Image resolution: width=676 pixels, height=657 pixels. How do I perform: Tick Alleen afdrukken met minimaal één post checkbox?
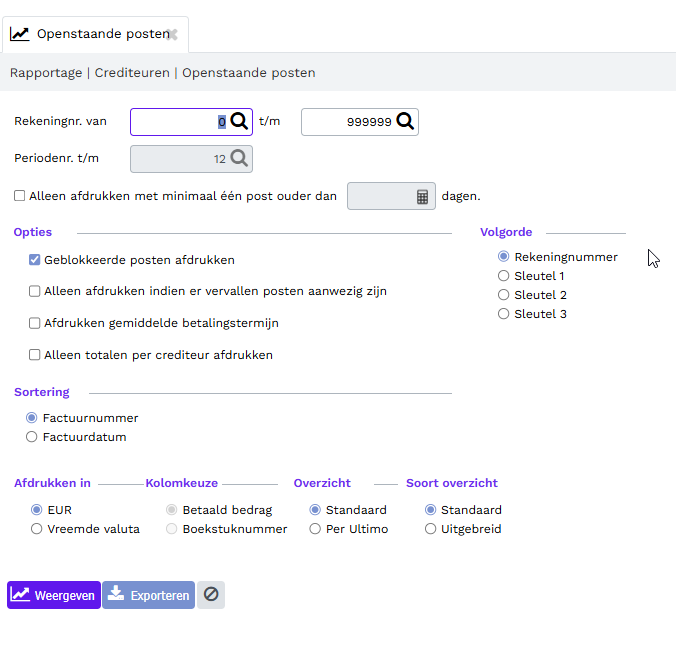[x=19, y=196]
